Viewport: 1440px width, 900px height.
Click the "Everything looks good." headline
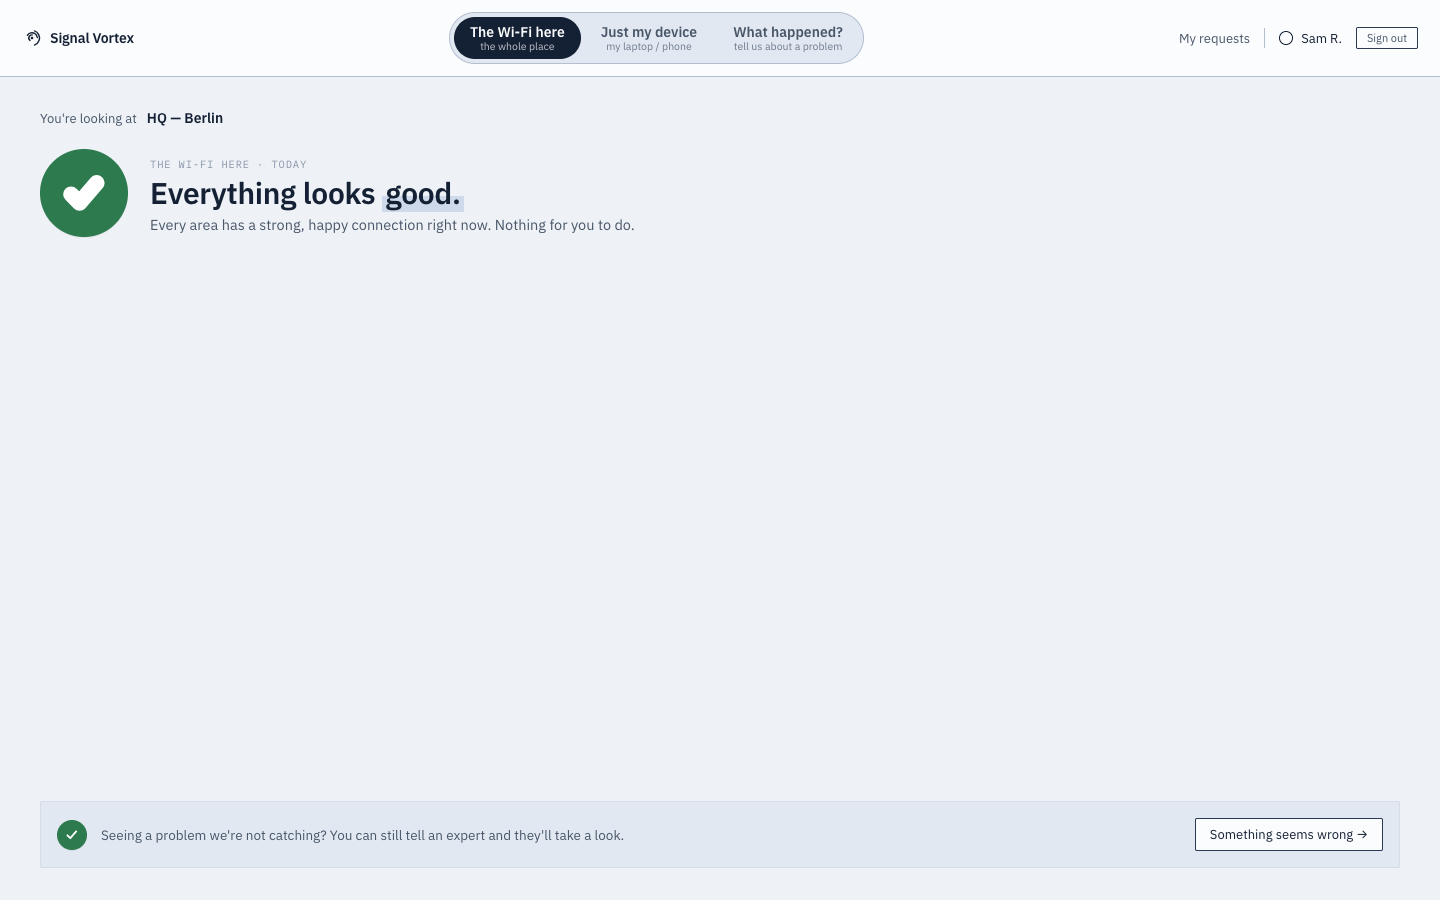(306, 194)
